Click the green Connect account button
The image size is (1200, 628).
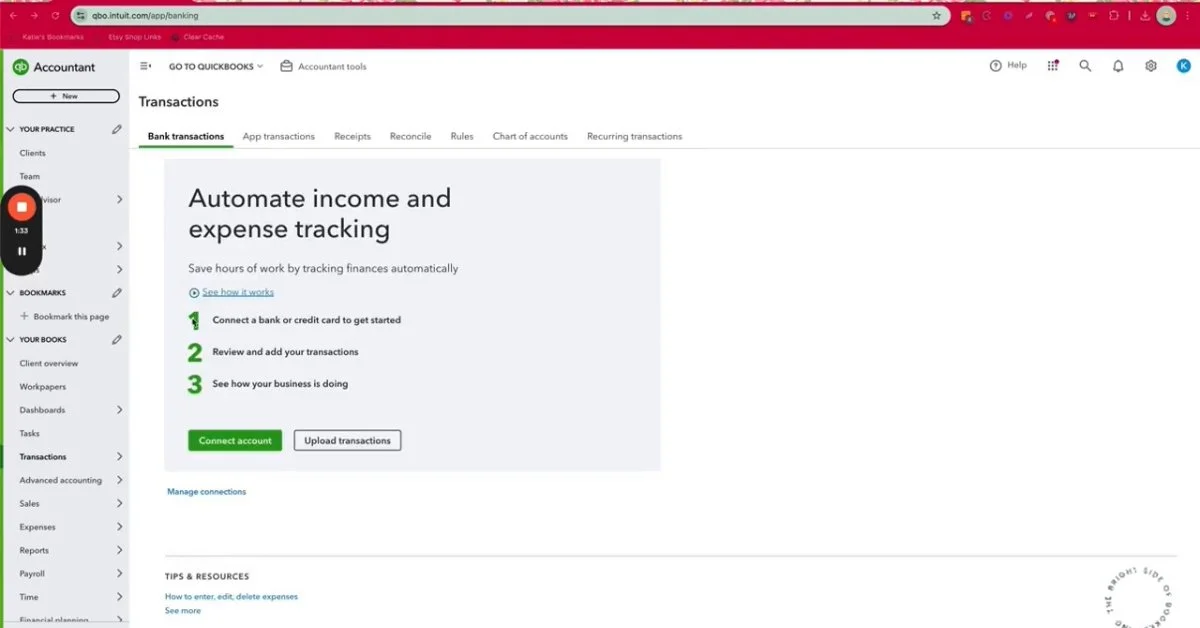(x=235, y=440)
